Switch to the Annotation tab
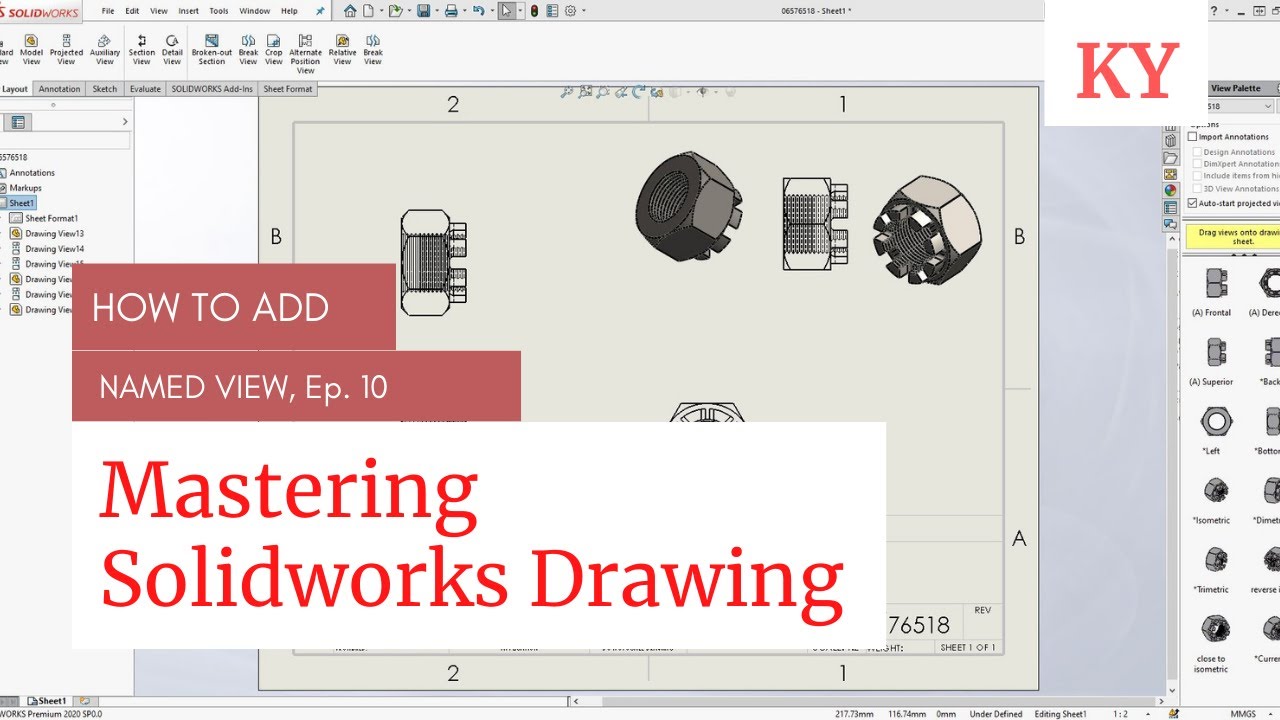The height and width of the screenshot is (720, 1280). click(59, 89)
